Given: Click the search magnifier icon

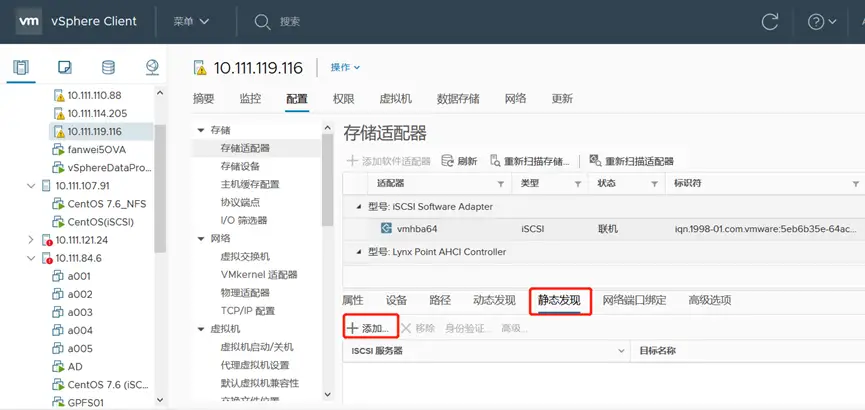Looking at the screenshot, I should coord(262,22).
